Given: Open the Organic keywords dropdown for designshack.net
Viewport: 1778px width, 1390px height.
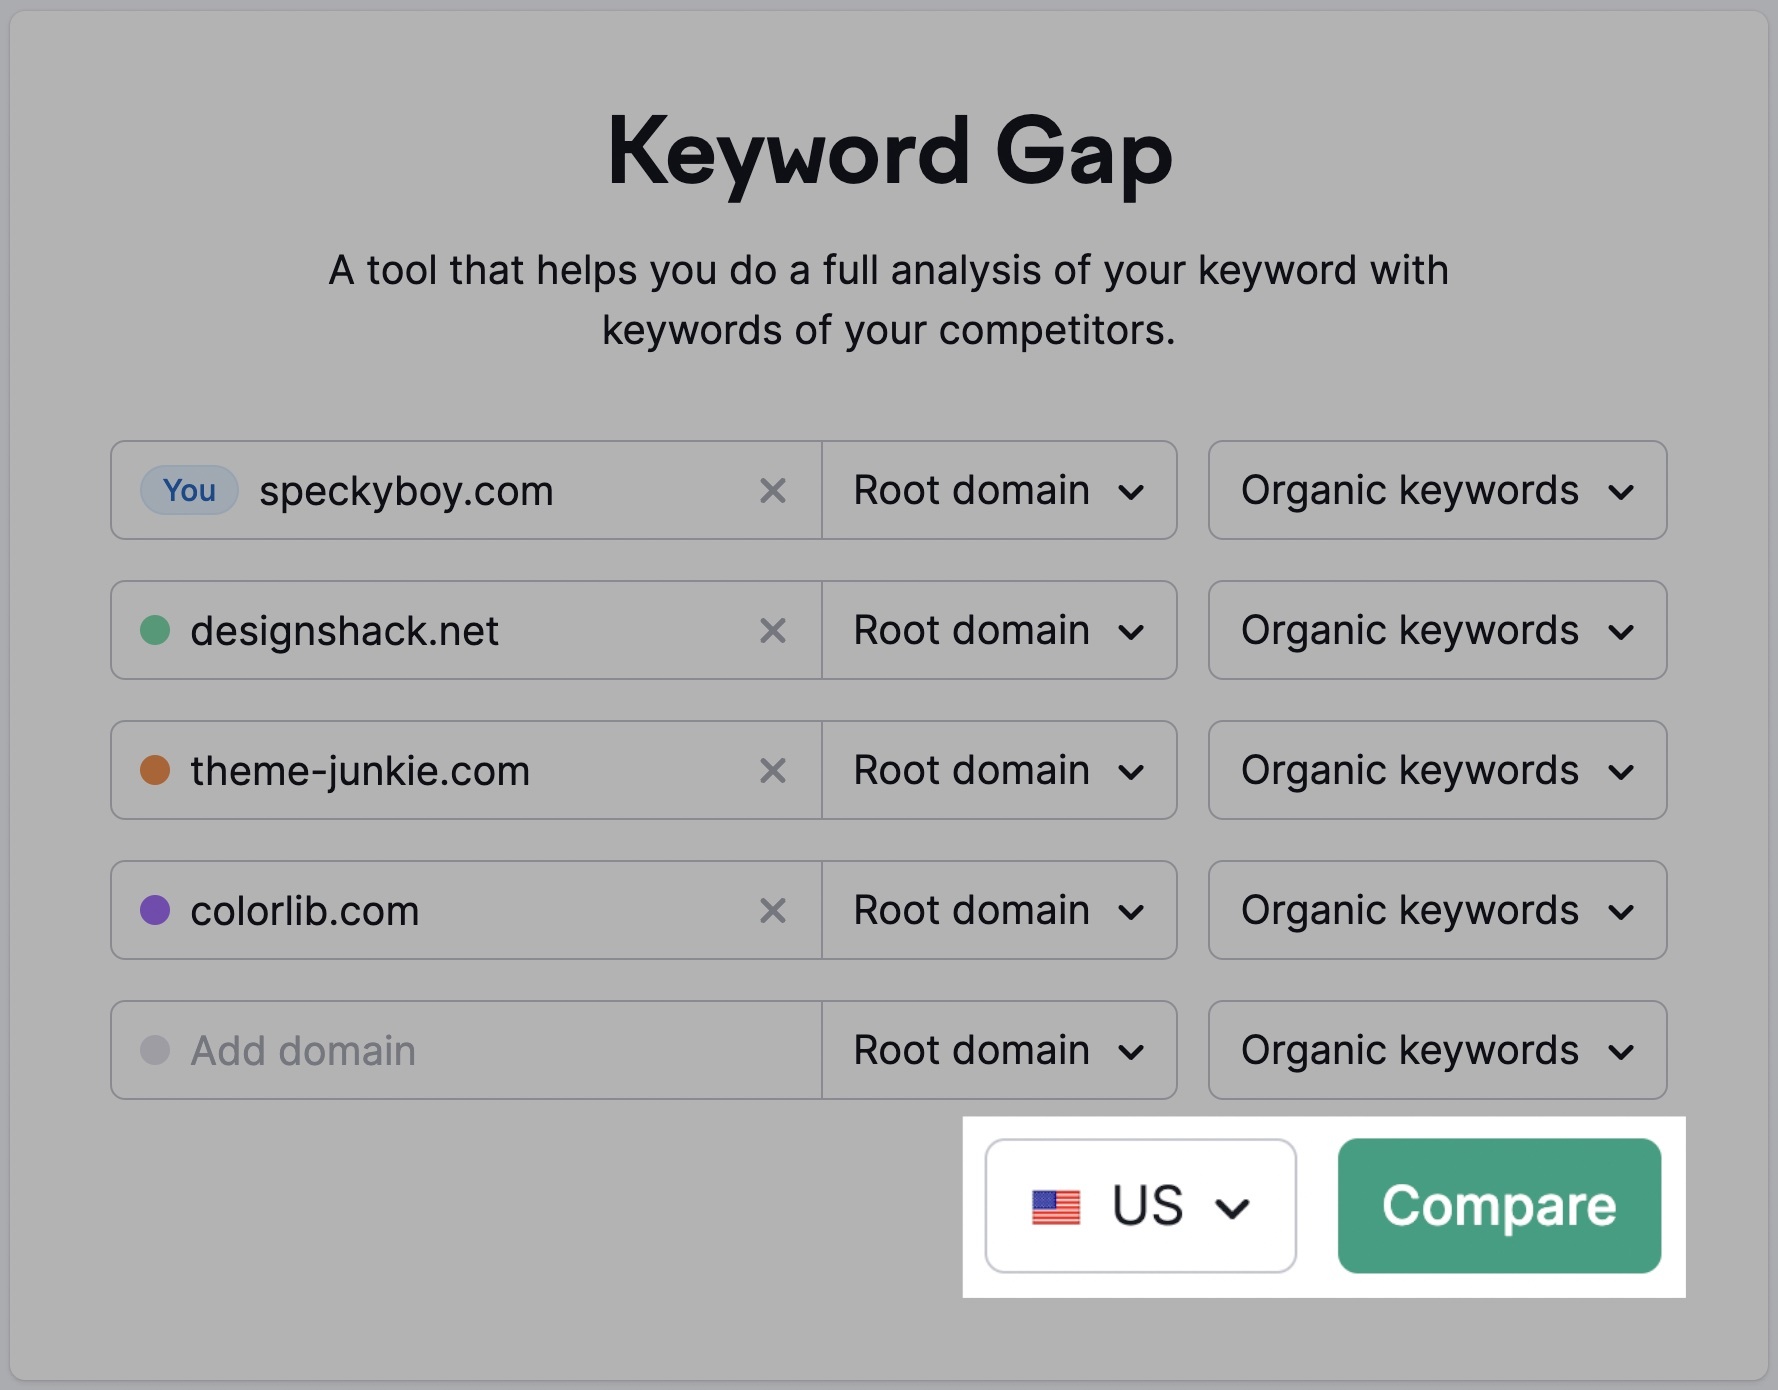Looking at the screenshot, I should pyautogui.click(x=1437, y=631).
